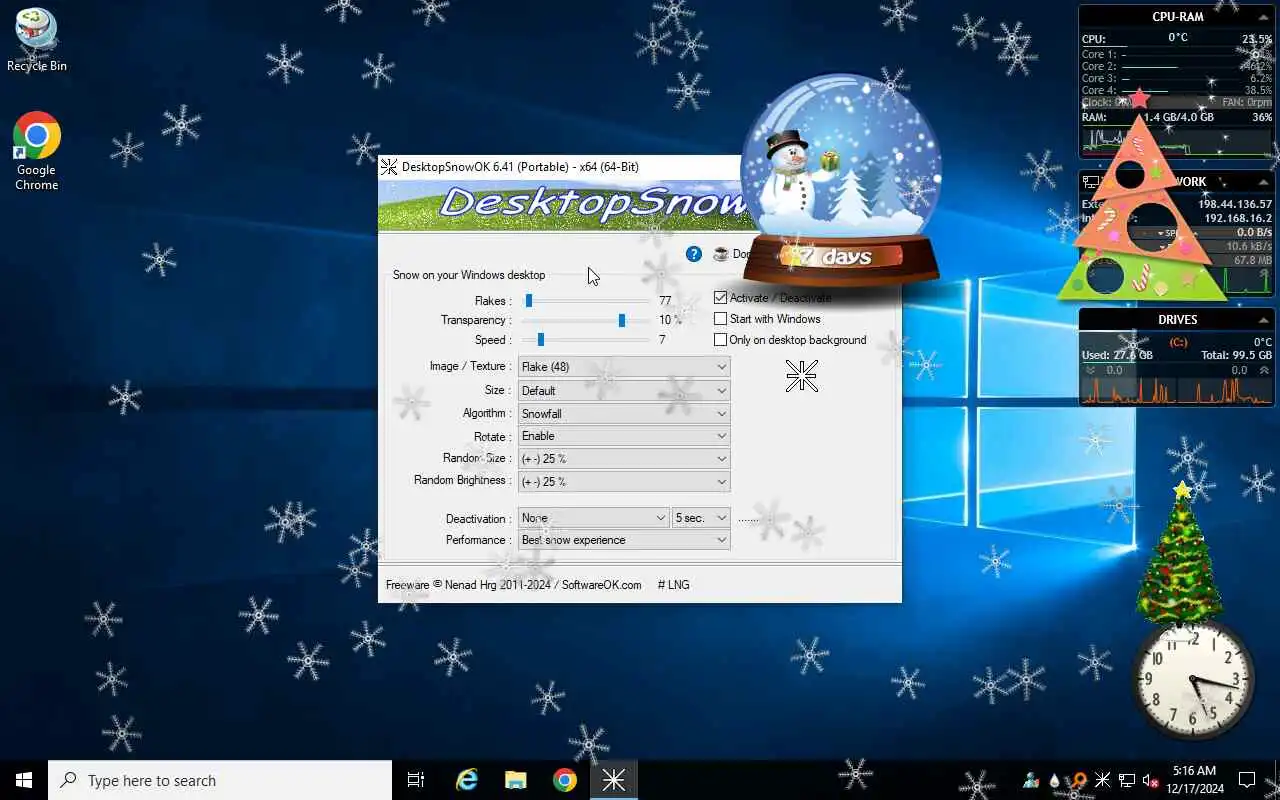
Task: Click the snowflake icon in system tray
Action: [1103, 780]
